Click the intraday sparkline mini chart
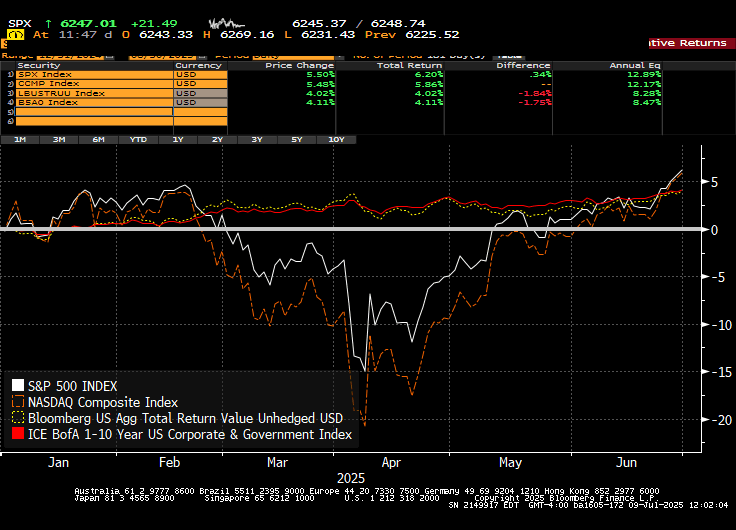Screen dimensions: 736x530 pyautogui.click(x=227, y=23)
